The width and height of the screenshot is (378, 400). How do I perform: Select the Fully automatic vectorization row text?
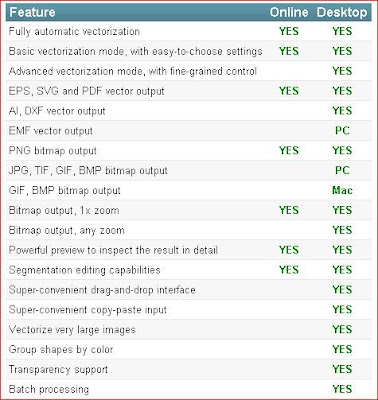click(x=74, y=31)
